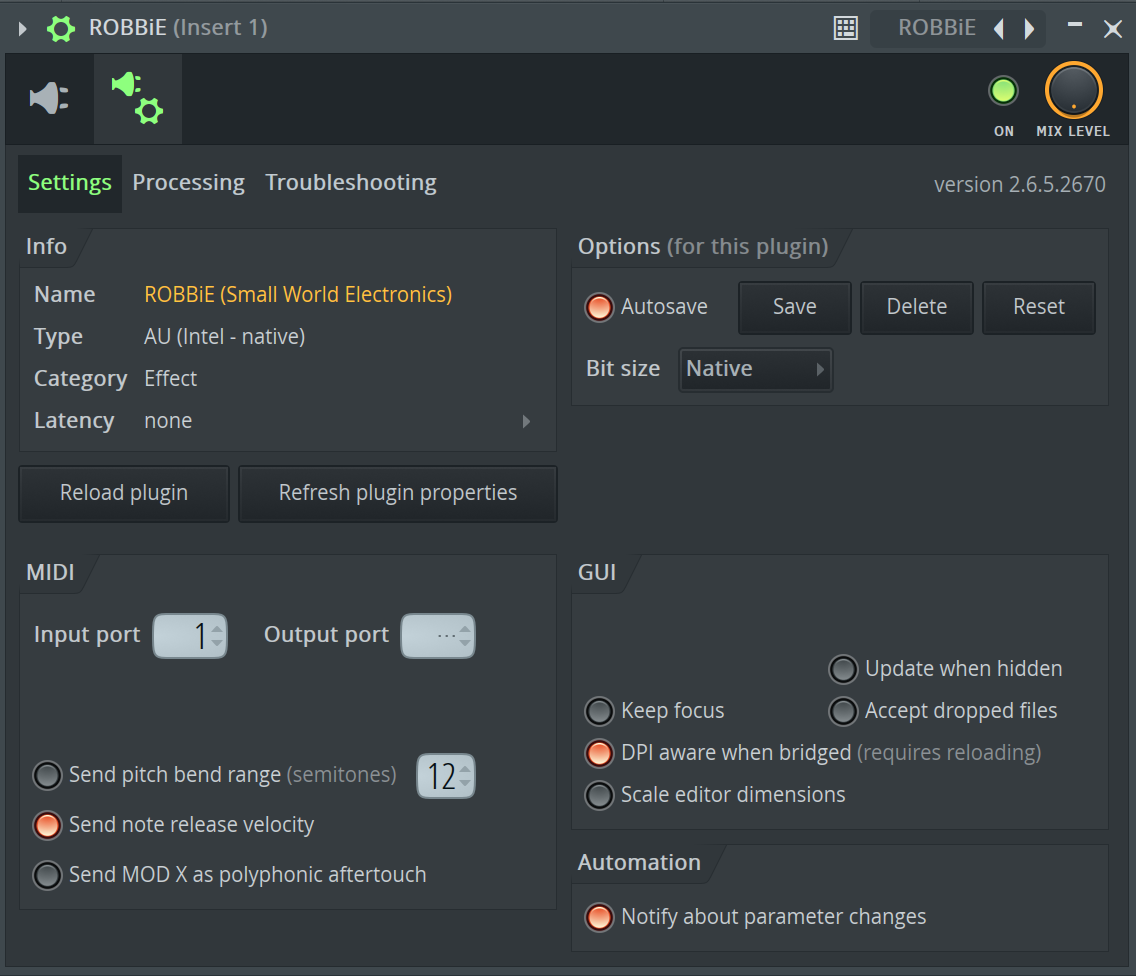Click the Reload plugin button

pos(124,493)
